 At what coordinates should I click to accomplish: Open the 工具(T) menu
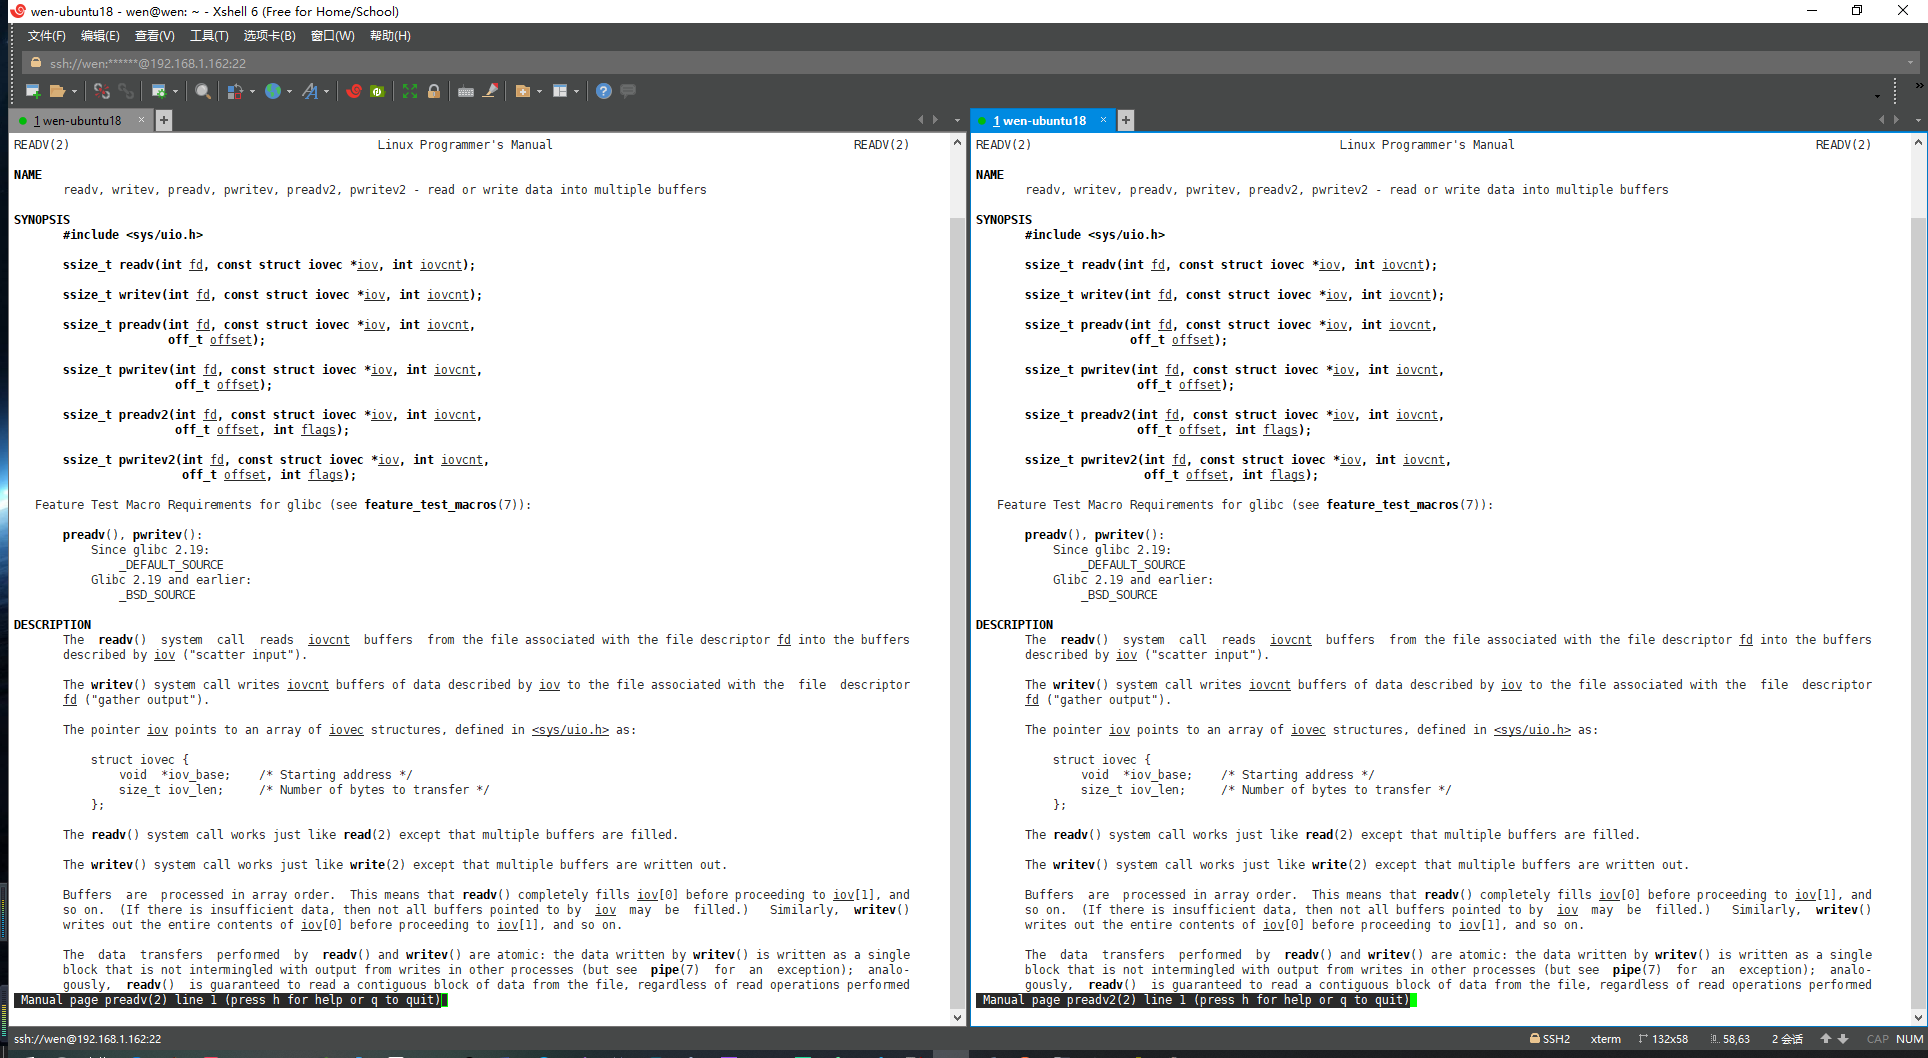[208, 36]
